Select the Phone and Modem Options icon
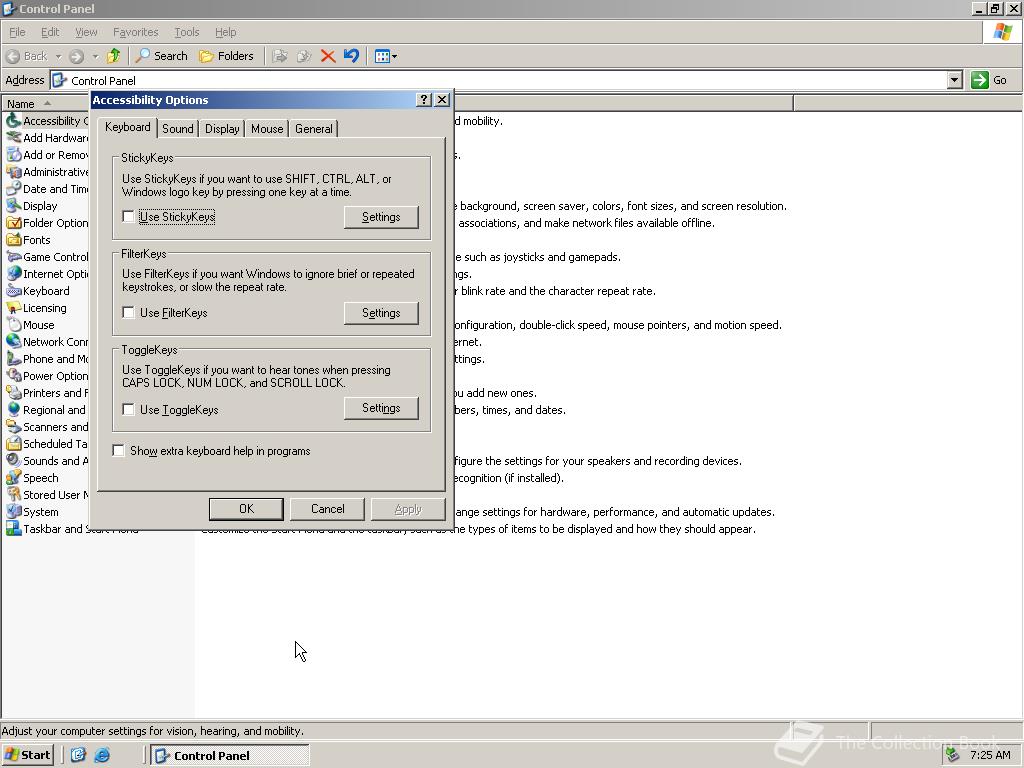Image resolution: width=1024 pixels, height=768 pixels. (x=14, y=359)
